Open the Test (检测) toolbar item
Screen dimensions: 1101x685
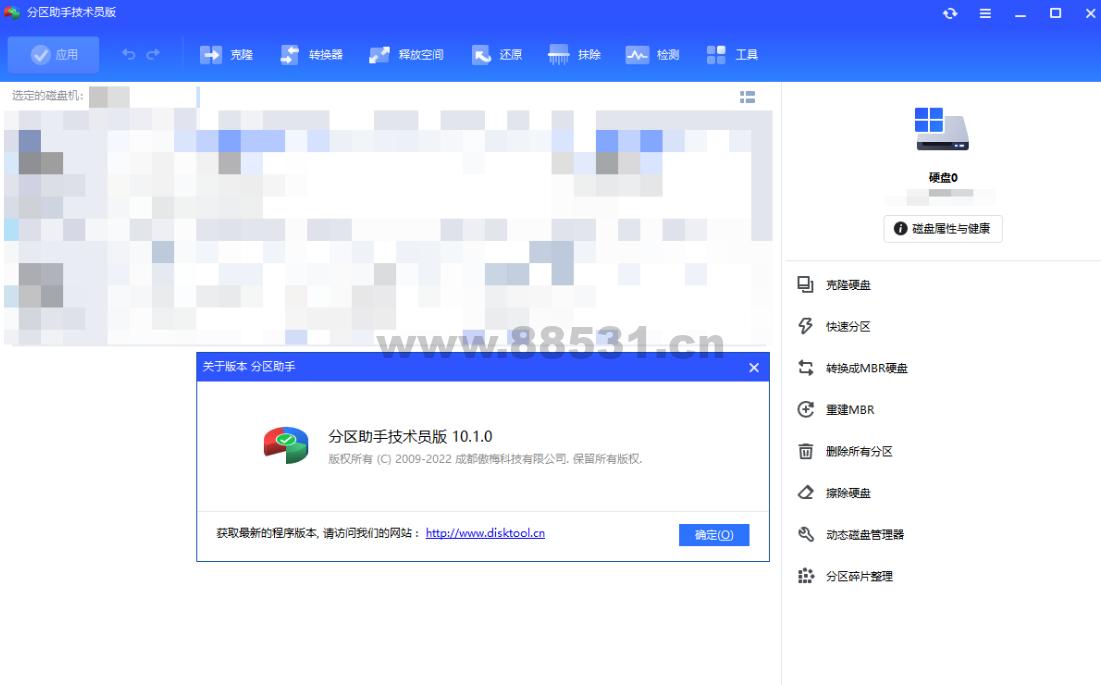coord(652,55)
